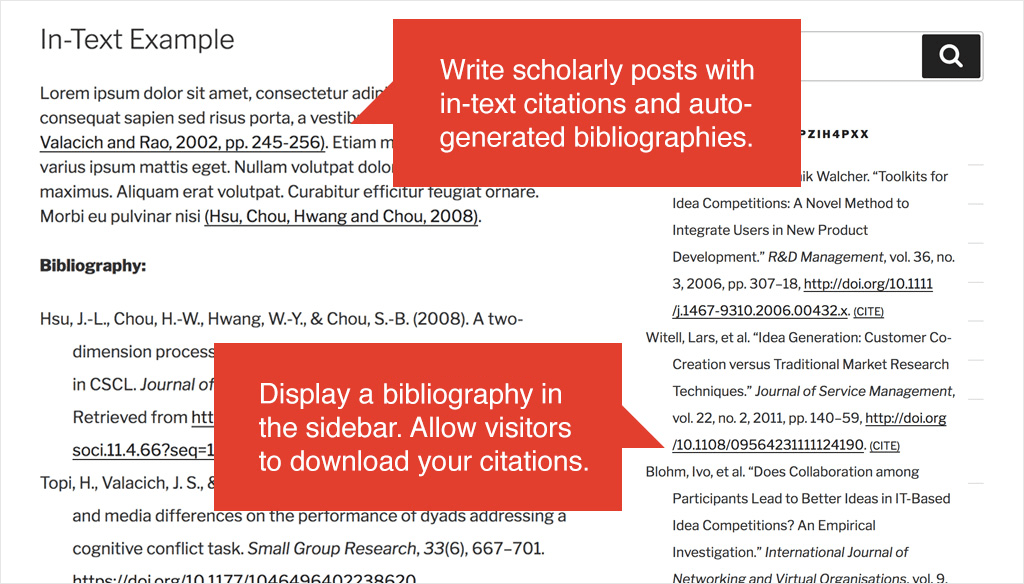This screenshot has width=1024, height=584.
Task: Click the 'Write scholarly posts' red callout
Action: click(596, 103)
